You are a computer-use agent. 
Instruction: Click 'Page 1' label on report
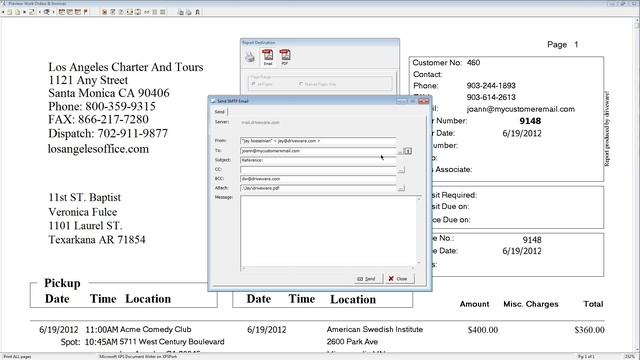click(x=563, y=44)
